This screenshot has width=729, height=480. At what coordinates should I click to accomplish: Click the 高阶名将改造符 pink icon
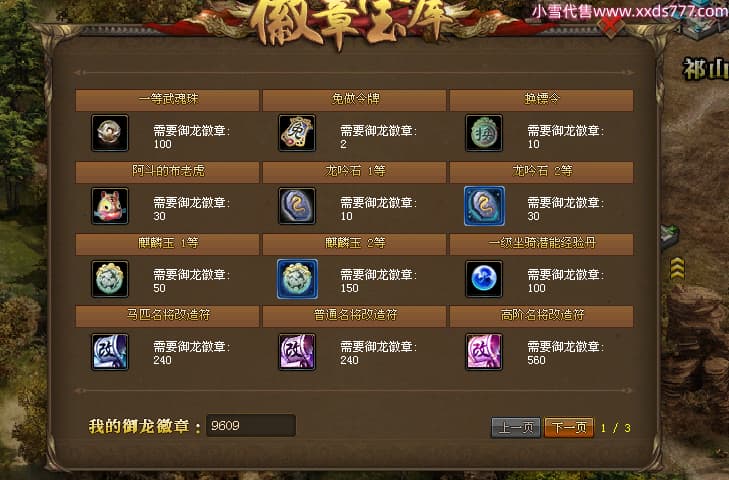484,352
